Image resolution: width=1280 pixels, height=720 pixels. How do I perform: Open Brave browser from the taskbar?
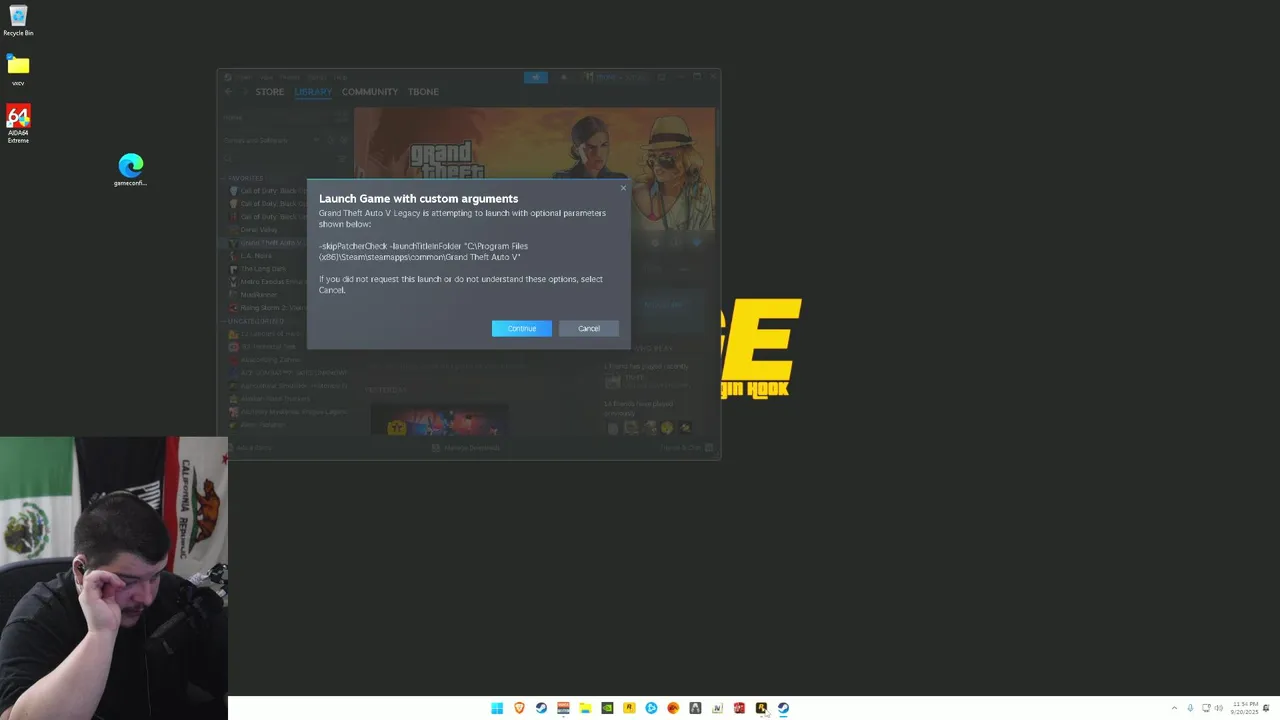(x=519, y=708)
